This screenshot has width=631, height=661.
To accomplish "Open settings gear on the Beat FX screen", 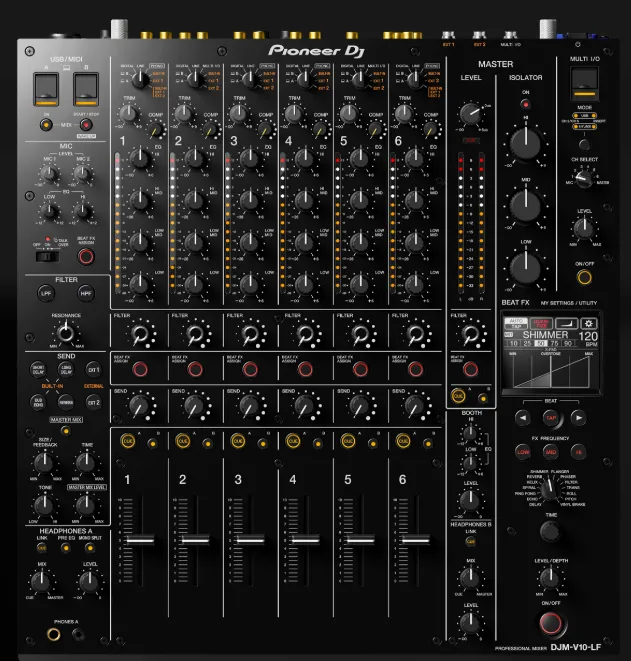I will [589, 323].
